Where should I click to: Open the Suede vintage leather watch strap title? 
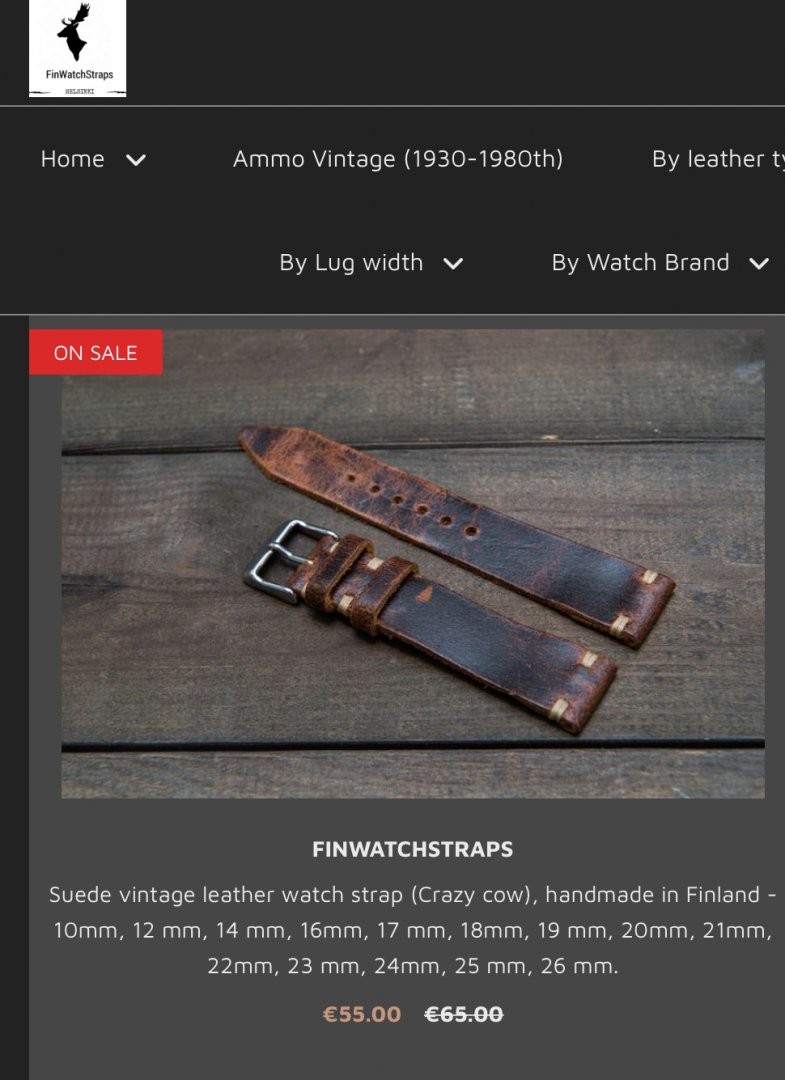[412, 930]
